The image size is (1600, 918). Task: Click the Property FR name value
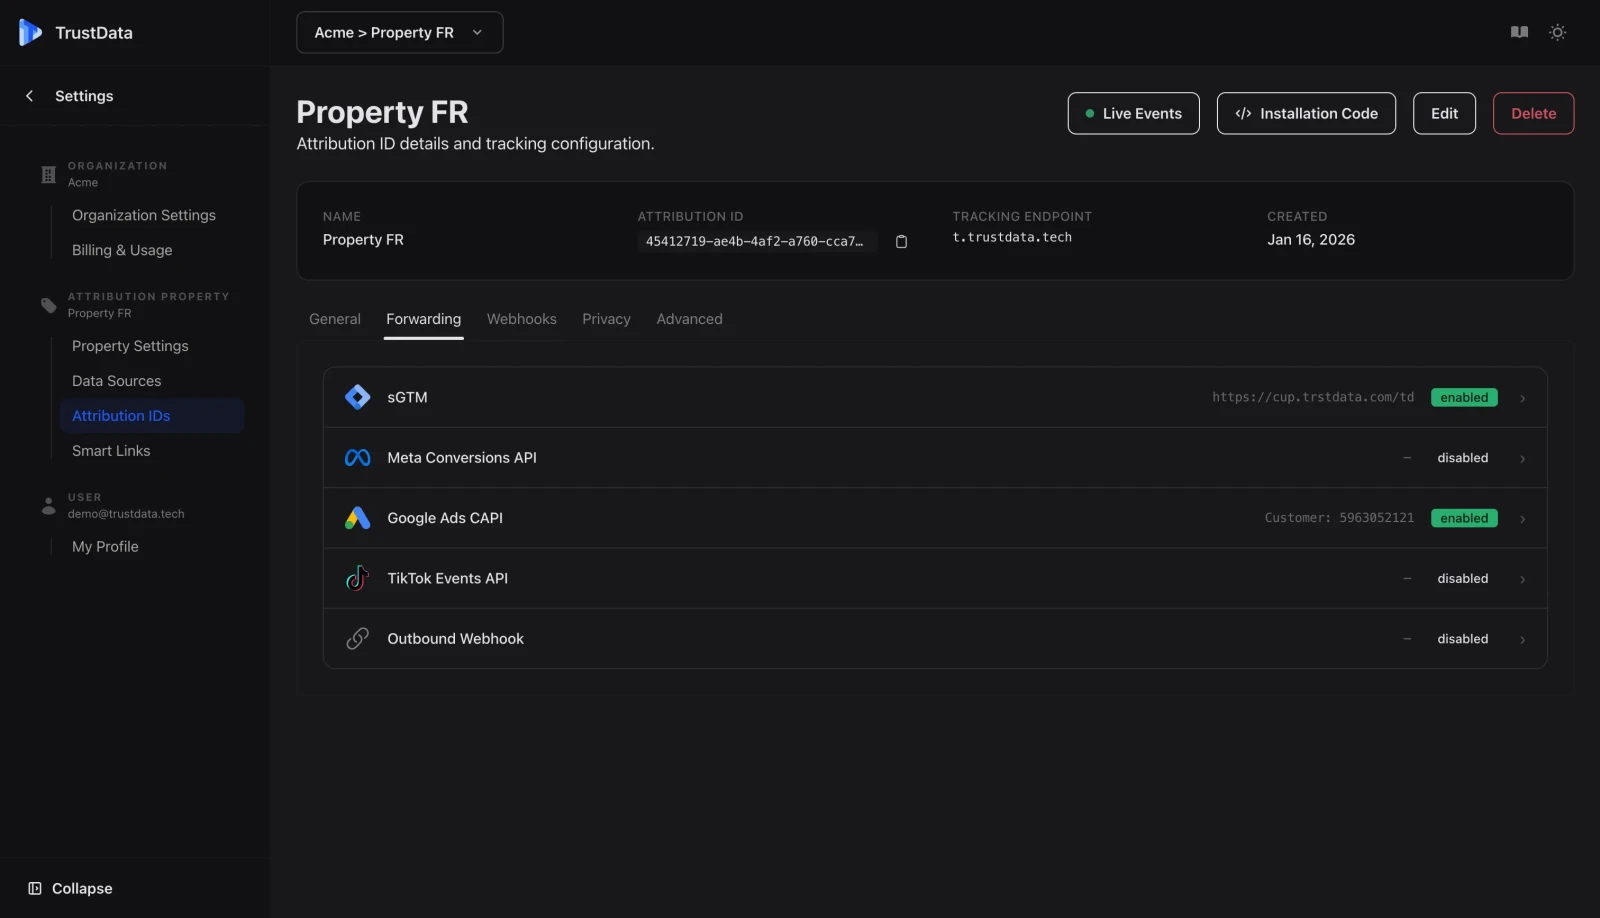(363, 240)
